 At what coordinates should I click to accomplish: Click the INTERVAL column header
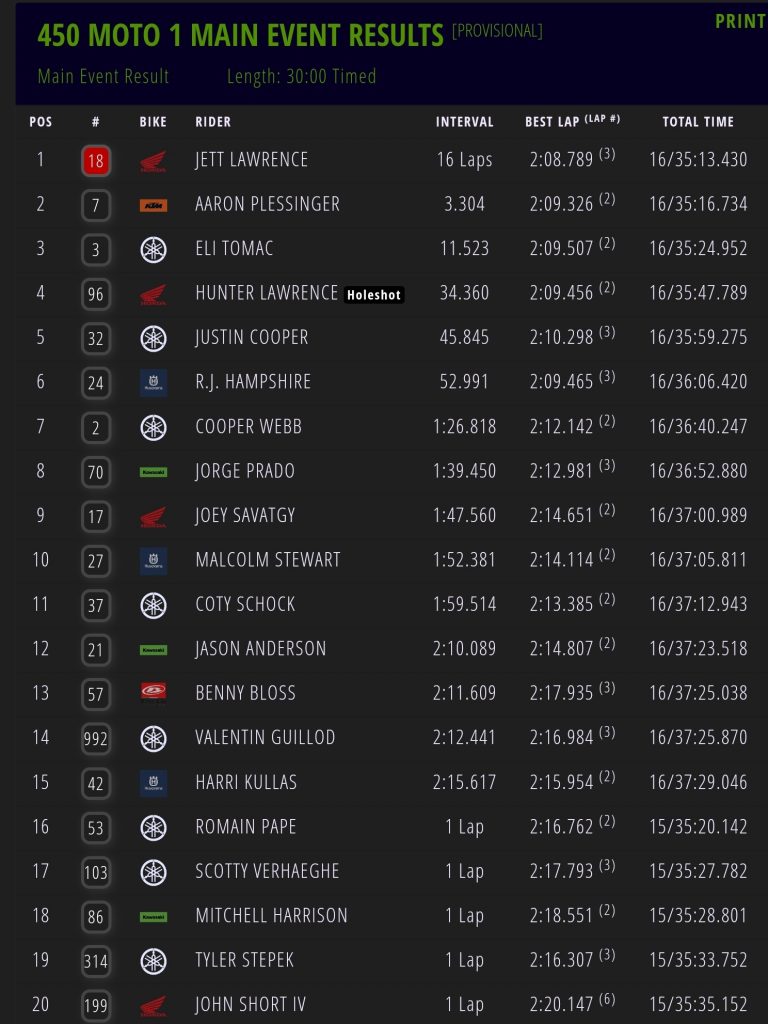click(465, 122)
